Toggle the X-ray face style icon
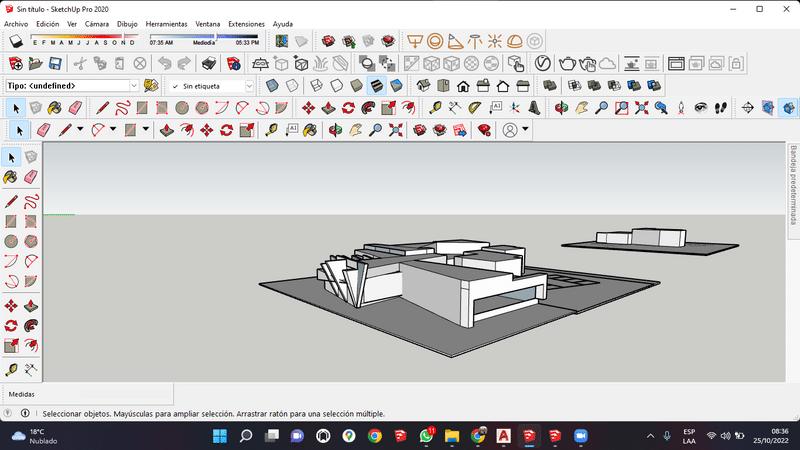 click(x=273, y=86)
